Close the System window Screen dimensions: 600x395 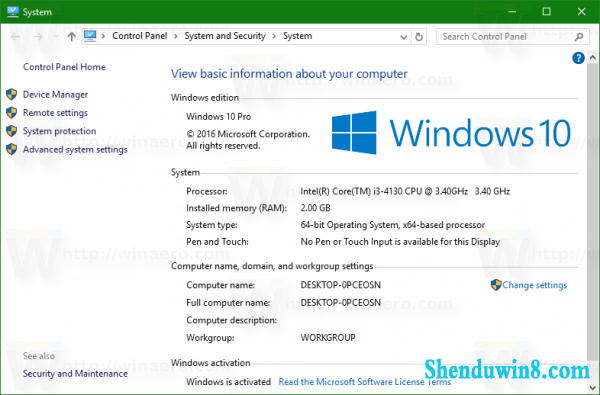point(582,12)
